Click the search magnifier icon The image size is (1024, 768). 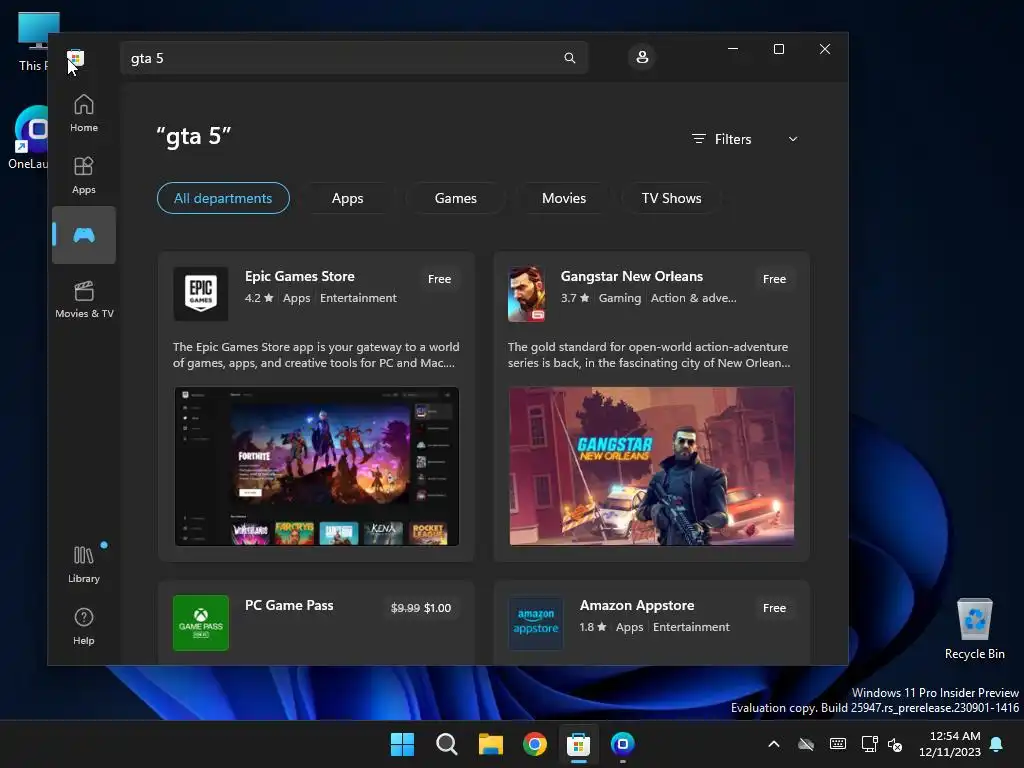[x=569, y=58]
